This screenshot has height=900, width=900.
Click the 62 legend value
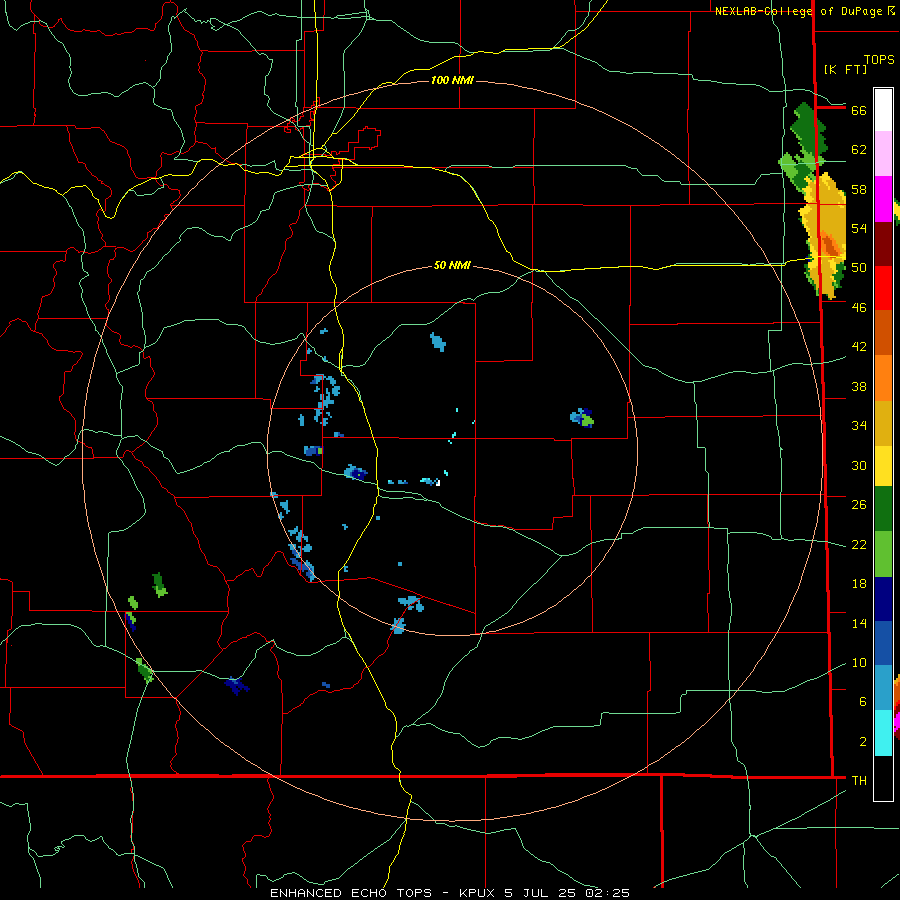pos(859,150)
